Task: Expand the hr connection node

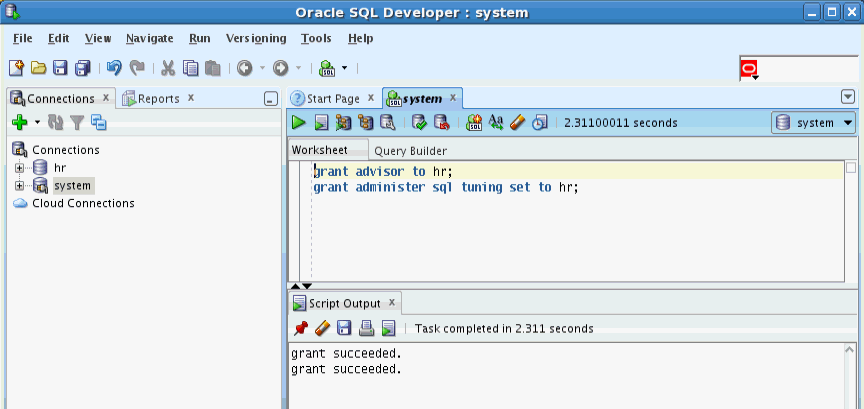Action: (20, 168)
